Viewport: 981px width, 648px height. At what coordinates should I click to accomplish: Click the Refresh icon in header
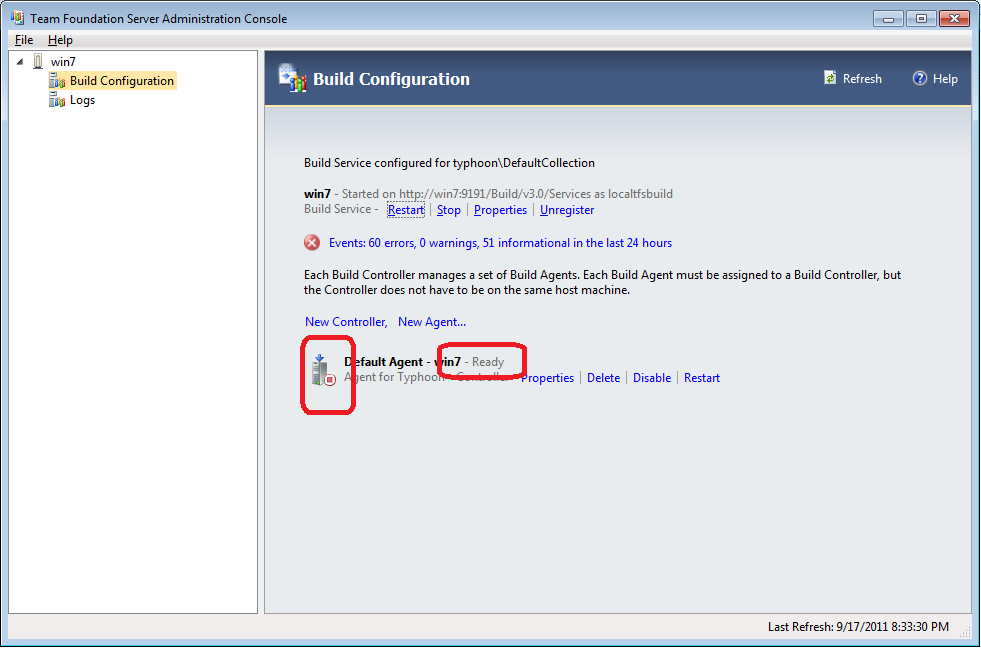click(x=830, y=78)
